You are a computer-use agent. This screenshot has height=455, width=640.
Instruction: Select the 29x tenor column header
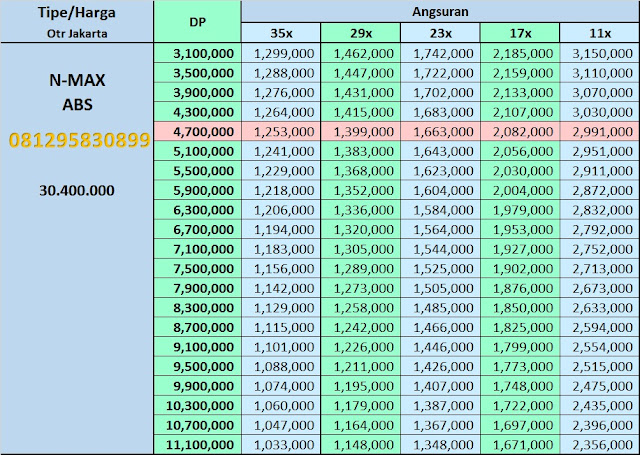point(360,32)
